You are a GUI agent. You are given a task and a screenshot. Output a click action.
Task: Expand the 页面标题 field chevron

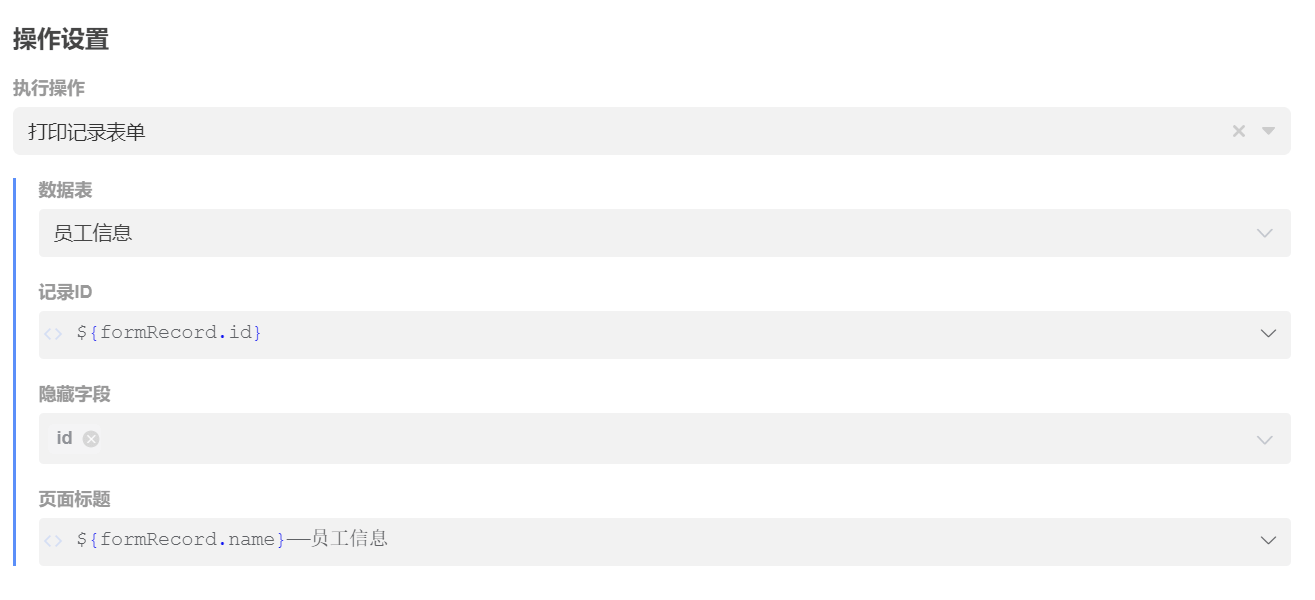pos(1268,541)
